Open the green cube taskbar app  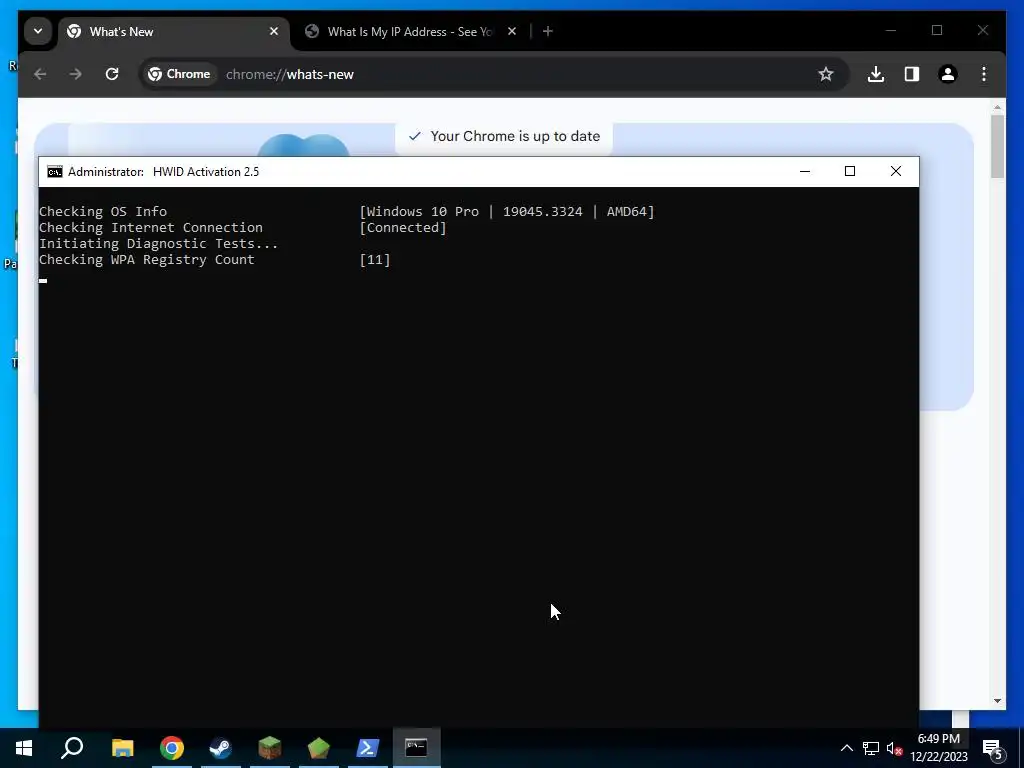coord(319,748)
